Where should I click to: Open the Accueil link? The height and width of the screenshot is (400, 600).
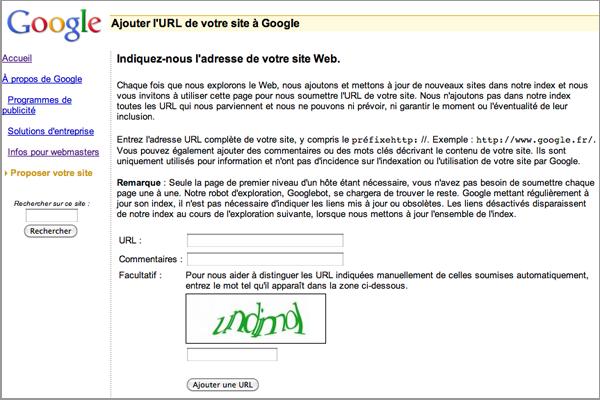coord(17,58)
